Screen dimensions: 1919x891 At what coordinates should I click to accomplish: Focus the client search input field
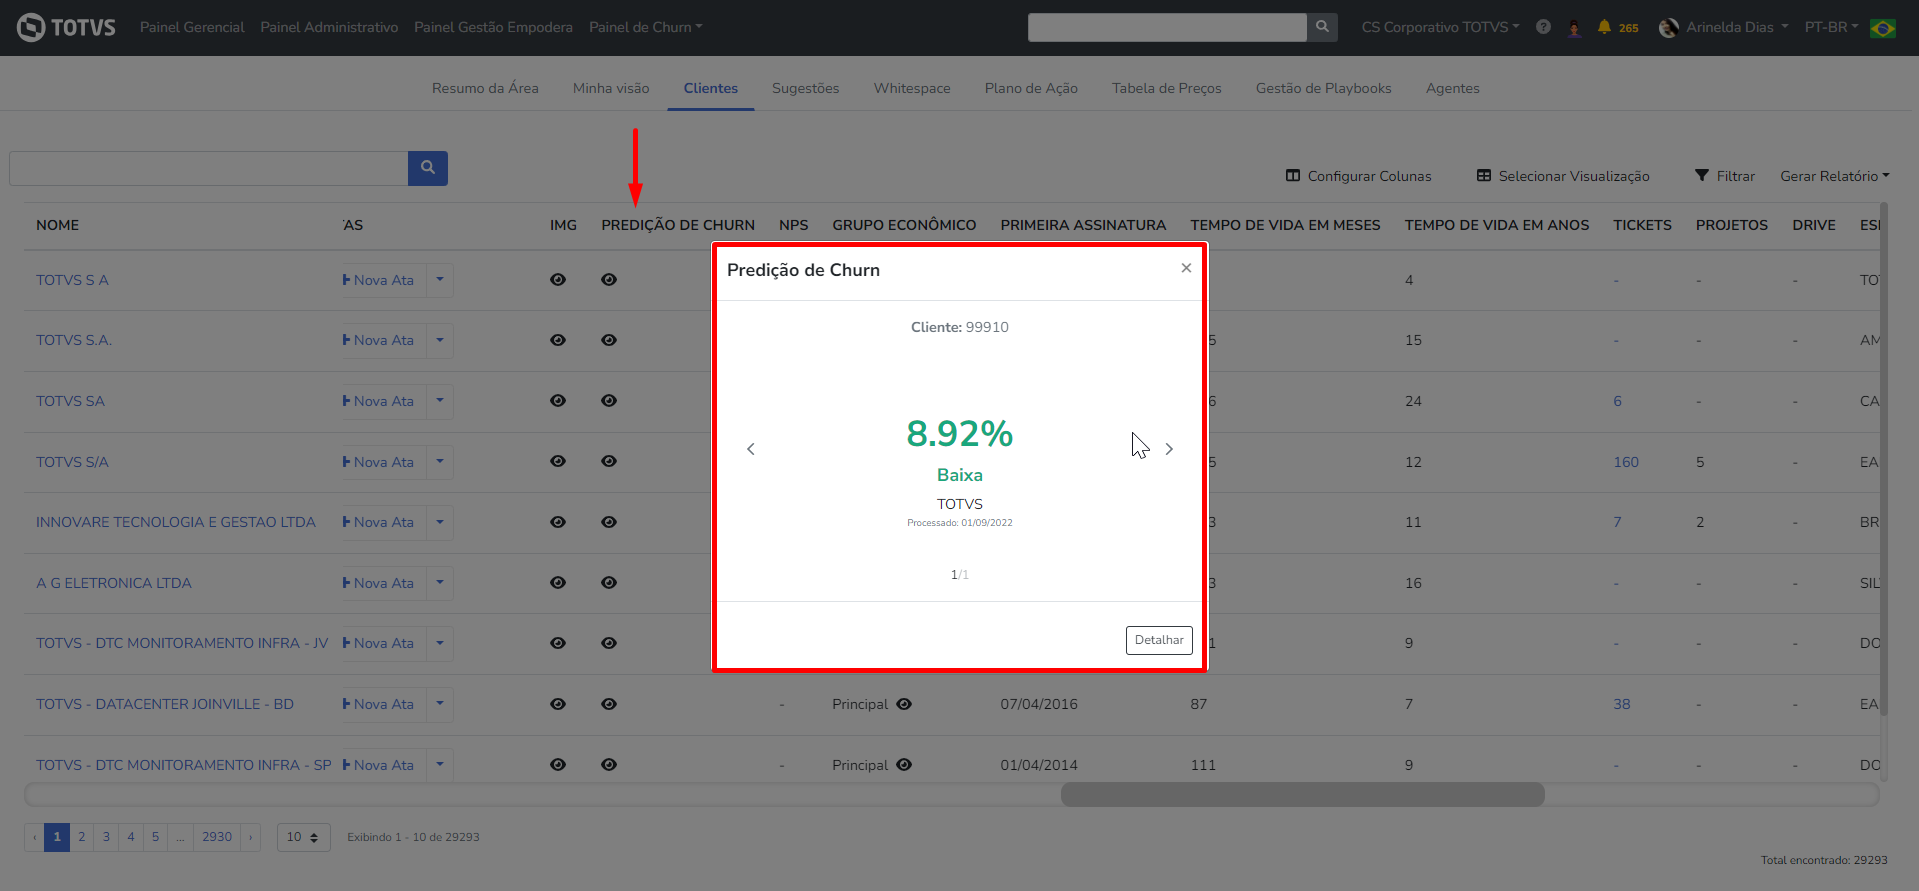[x=209, y=168]
